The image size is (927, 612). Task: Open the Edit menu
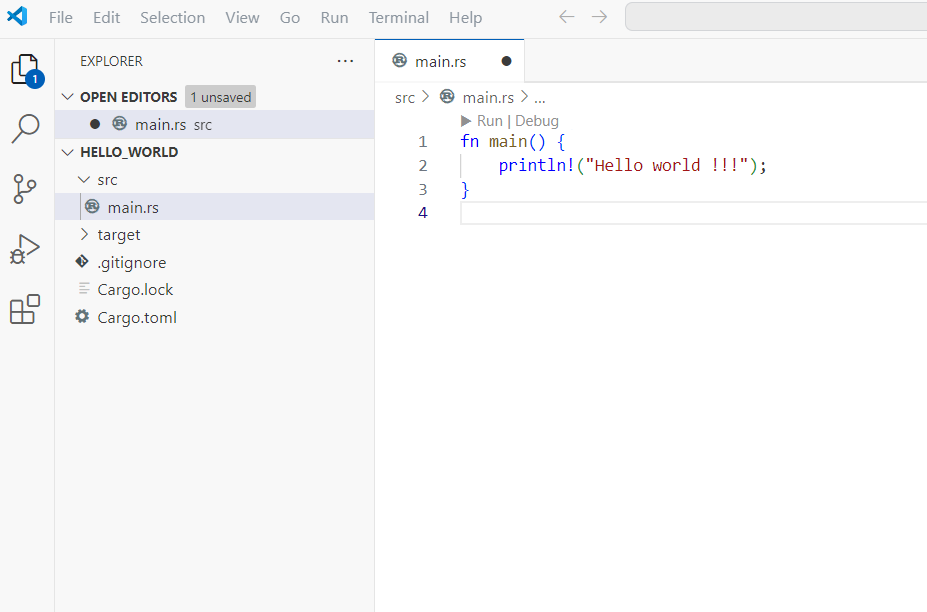point(106,18)
